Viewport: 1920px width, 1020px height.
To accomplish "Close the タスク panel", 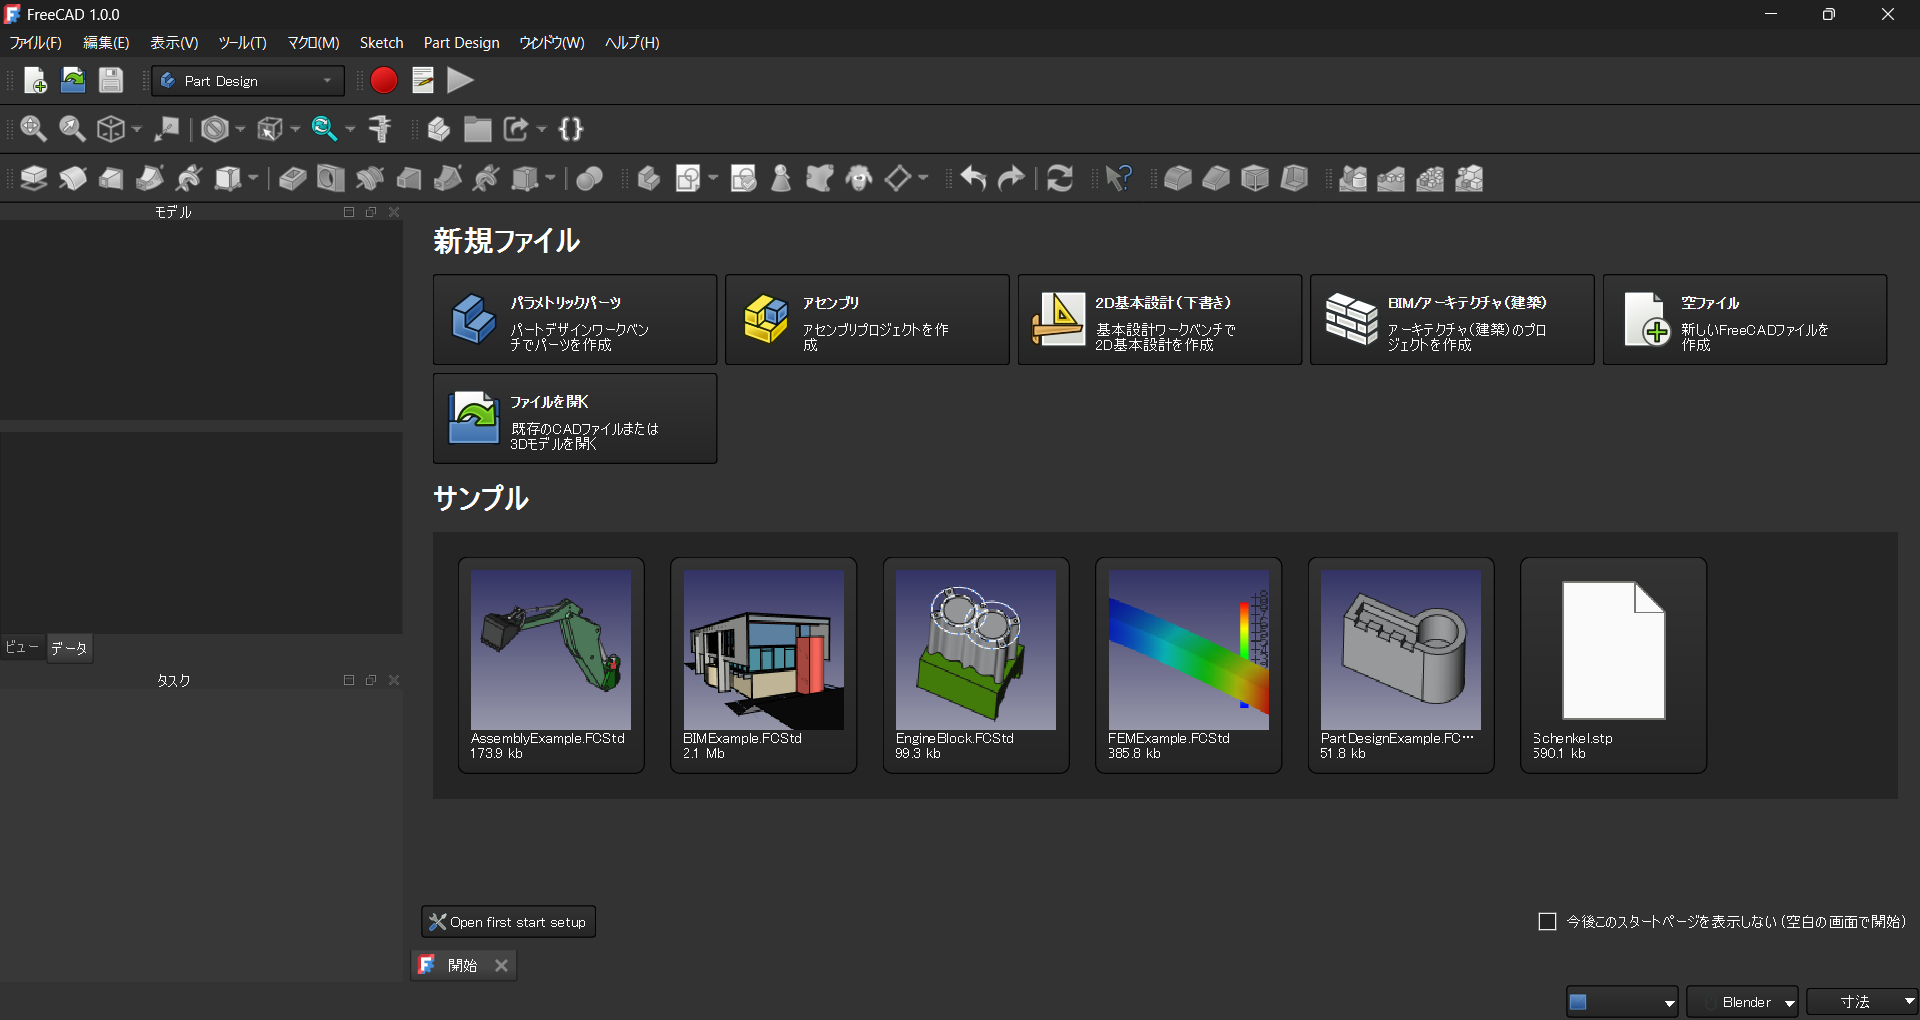I will point(394,680).
